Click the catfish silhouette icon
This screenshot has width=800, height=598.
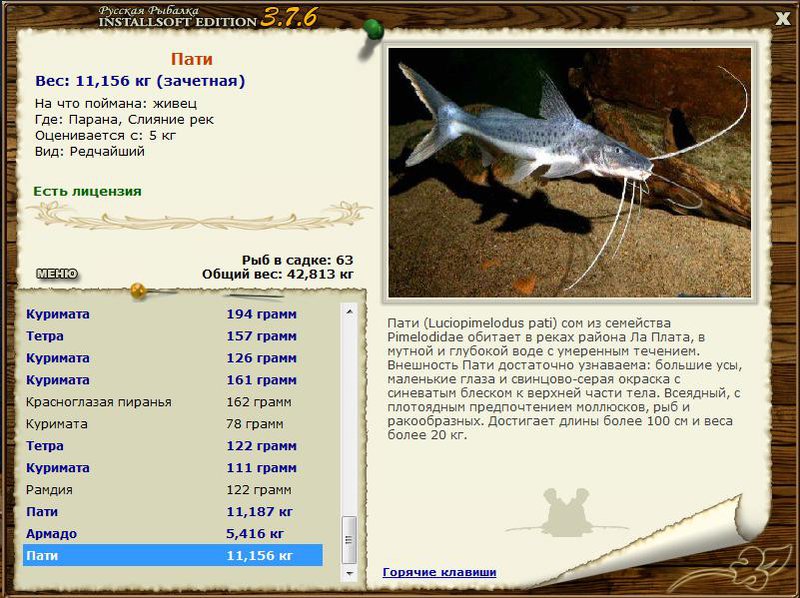[x=565, y=512]
